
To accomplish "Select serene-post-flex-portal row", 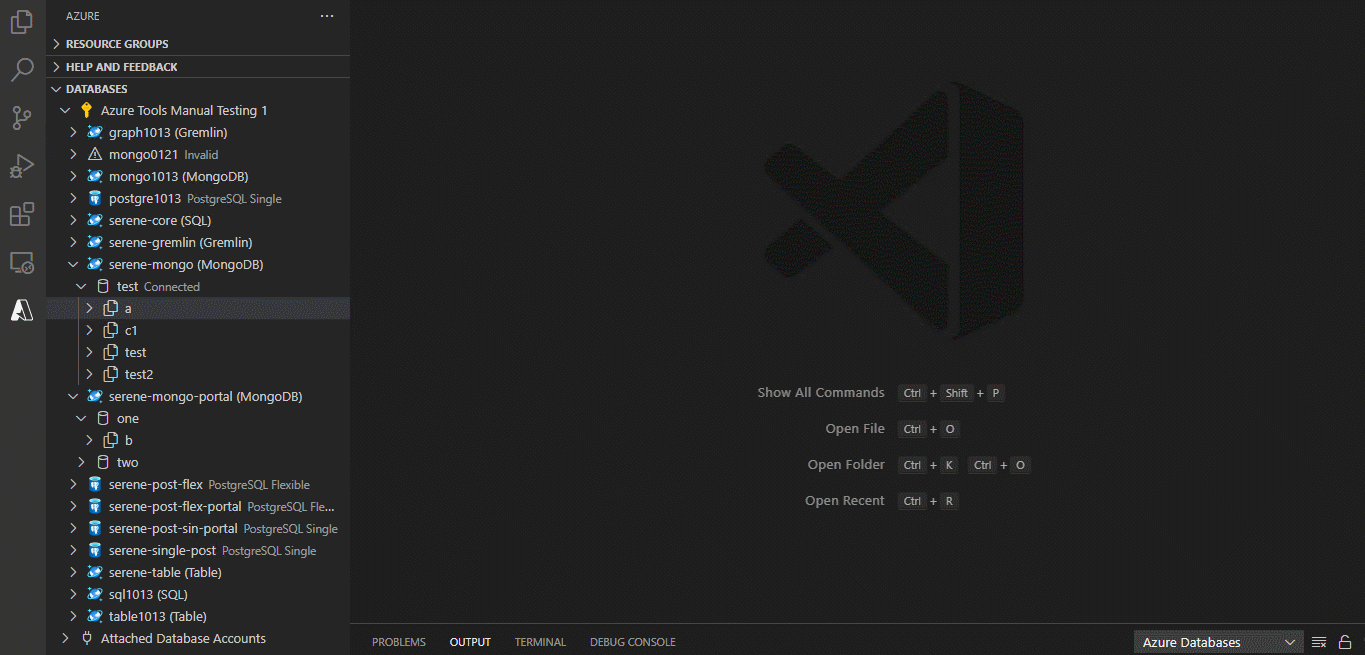I will [198, 506].
